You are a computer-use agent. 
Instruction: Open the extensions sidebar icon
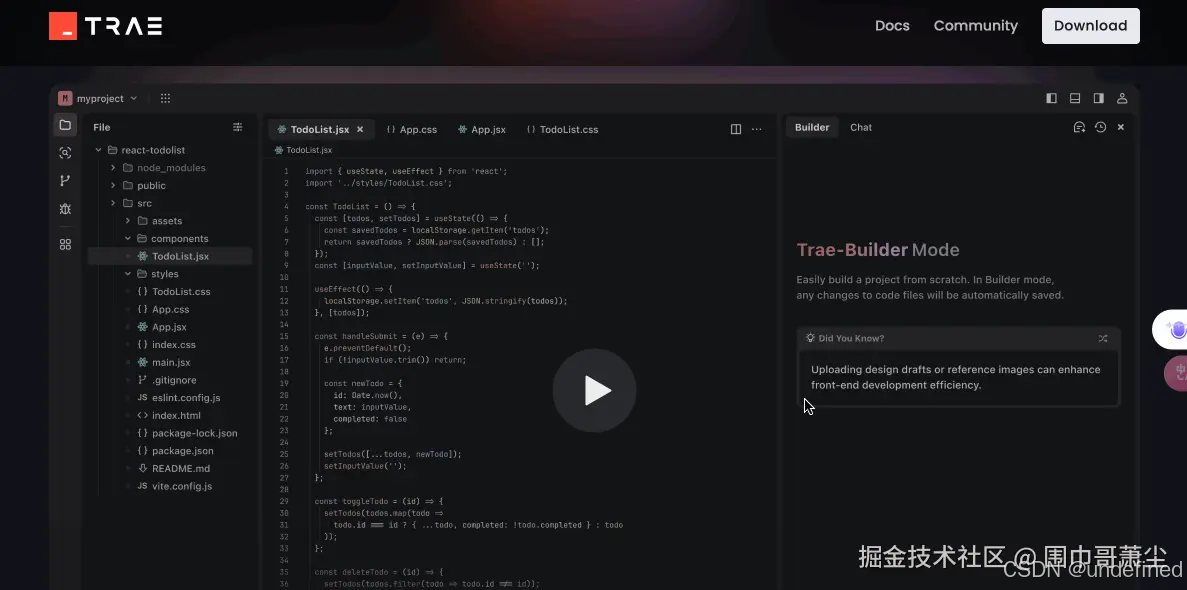tap(65, 244)
